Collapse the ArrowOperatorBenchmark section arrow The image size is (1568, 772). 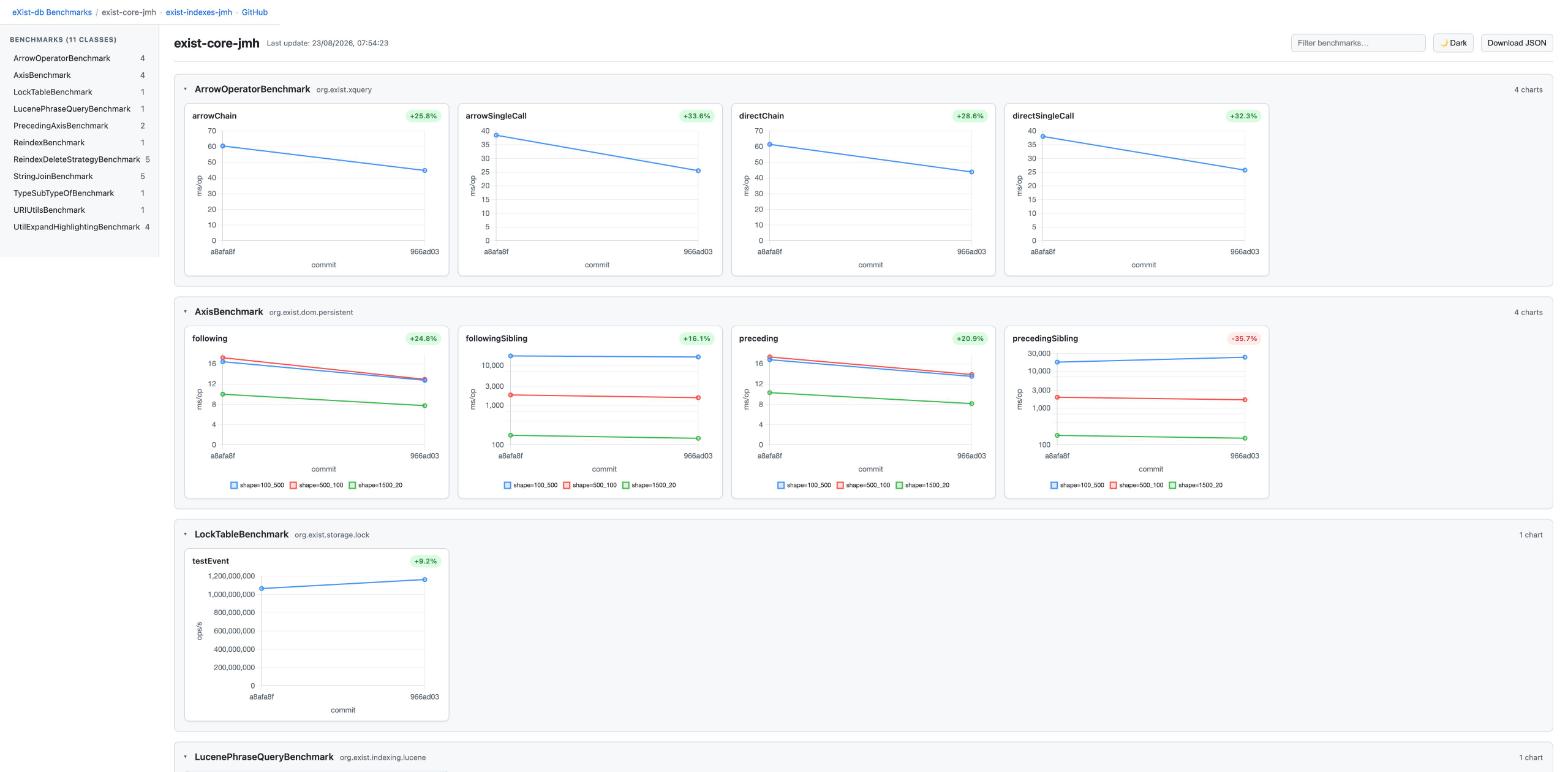pos(185,89)
